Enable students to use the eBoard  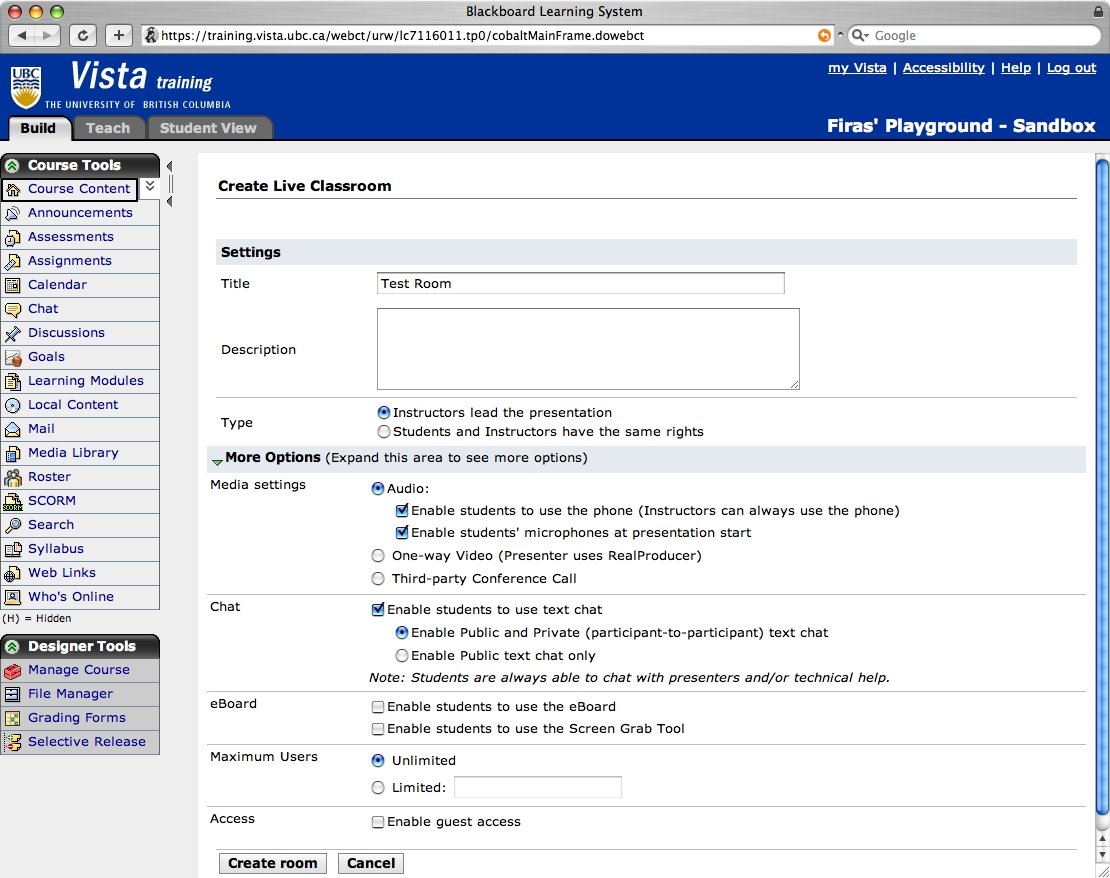click(378, 707)
